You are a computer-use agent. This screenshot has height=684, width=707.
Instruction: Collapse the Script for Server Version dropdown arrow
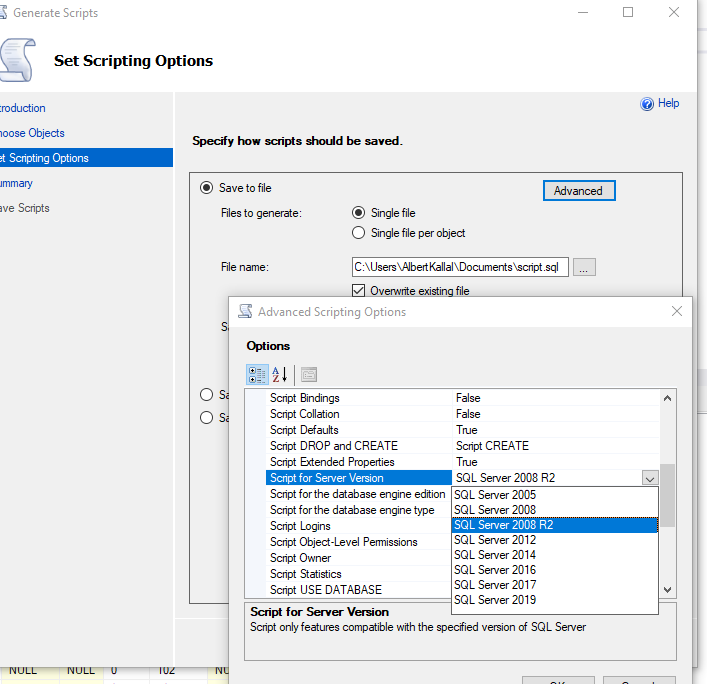[x=650, y=478]
